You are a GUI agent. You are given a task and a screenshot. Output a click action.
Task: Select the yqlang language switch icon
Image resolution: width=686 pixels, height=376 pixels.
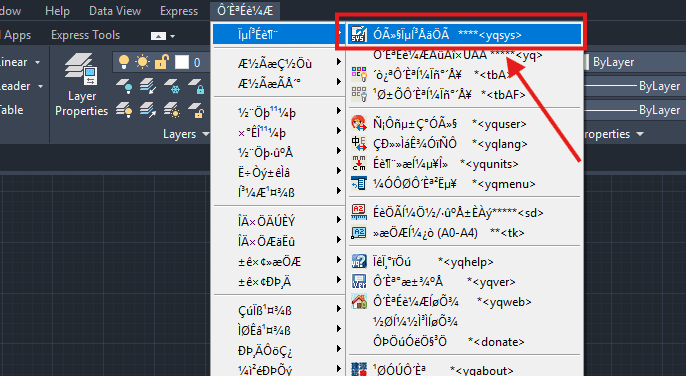click(x=359, y=144)
